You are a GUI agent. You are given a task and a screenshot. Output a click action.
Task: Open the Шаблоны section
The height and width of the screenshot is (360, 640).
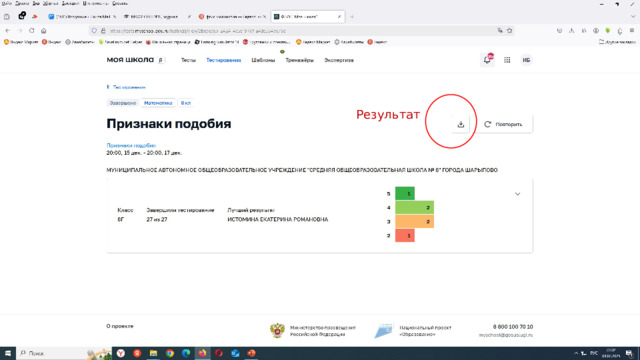coord(263,60)
